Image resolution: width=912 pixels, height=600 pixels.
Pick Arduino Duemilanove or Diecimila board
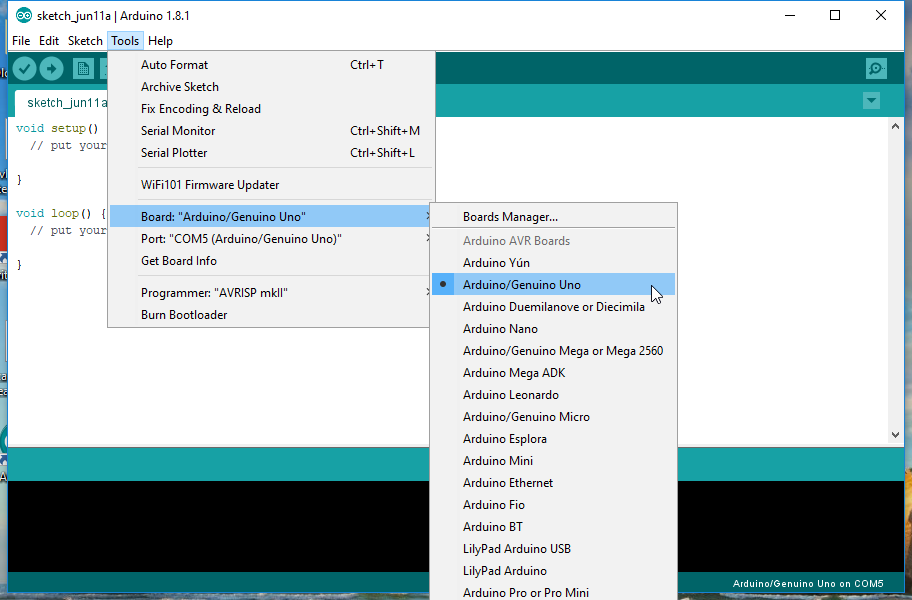click(x=553, y=307)
